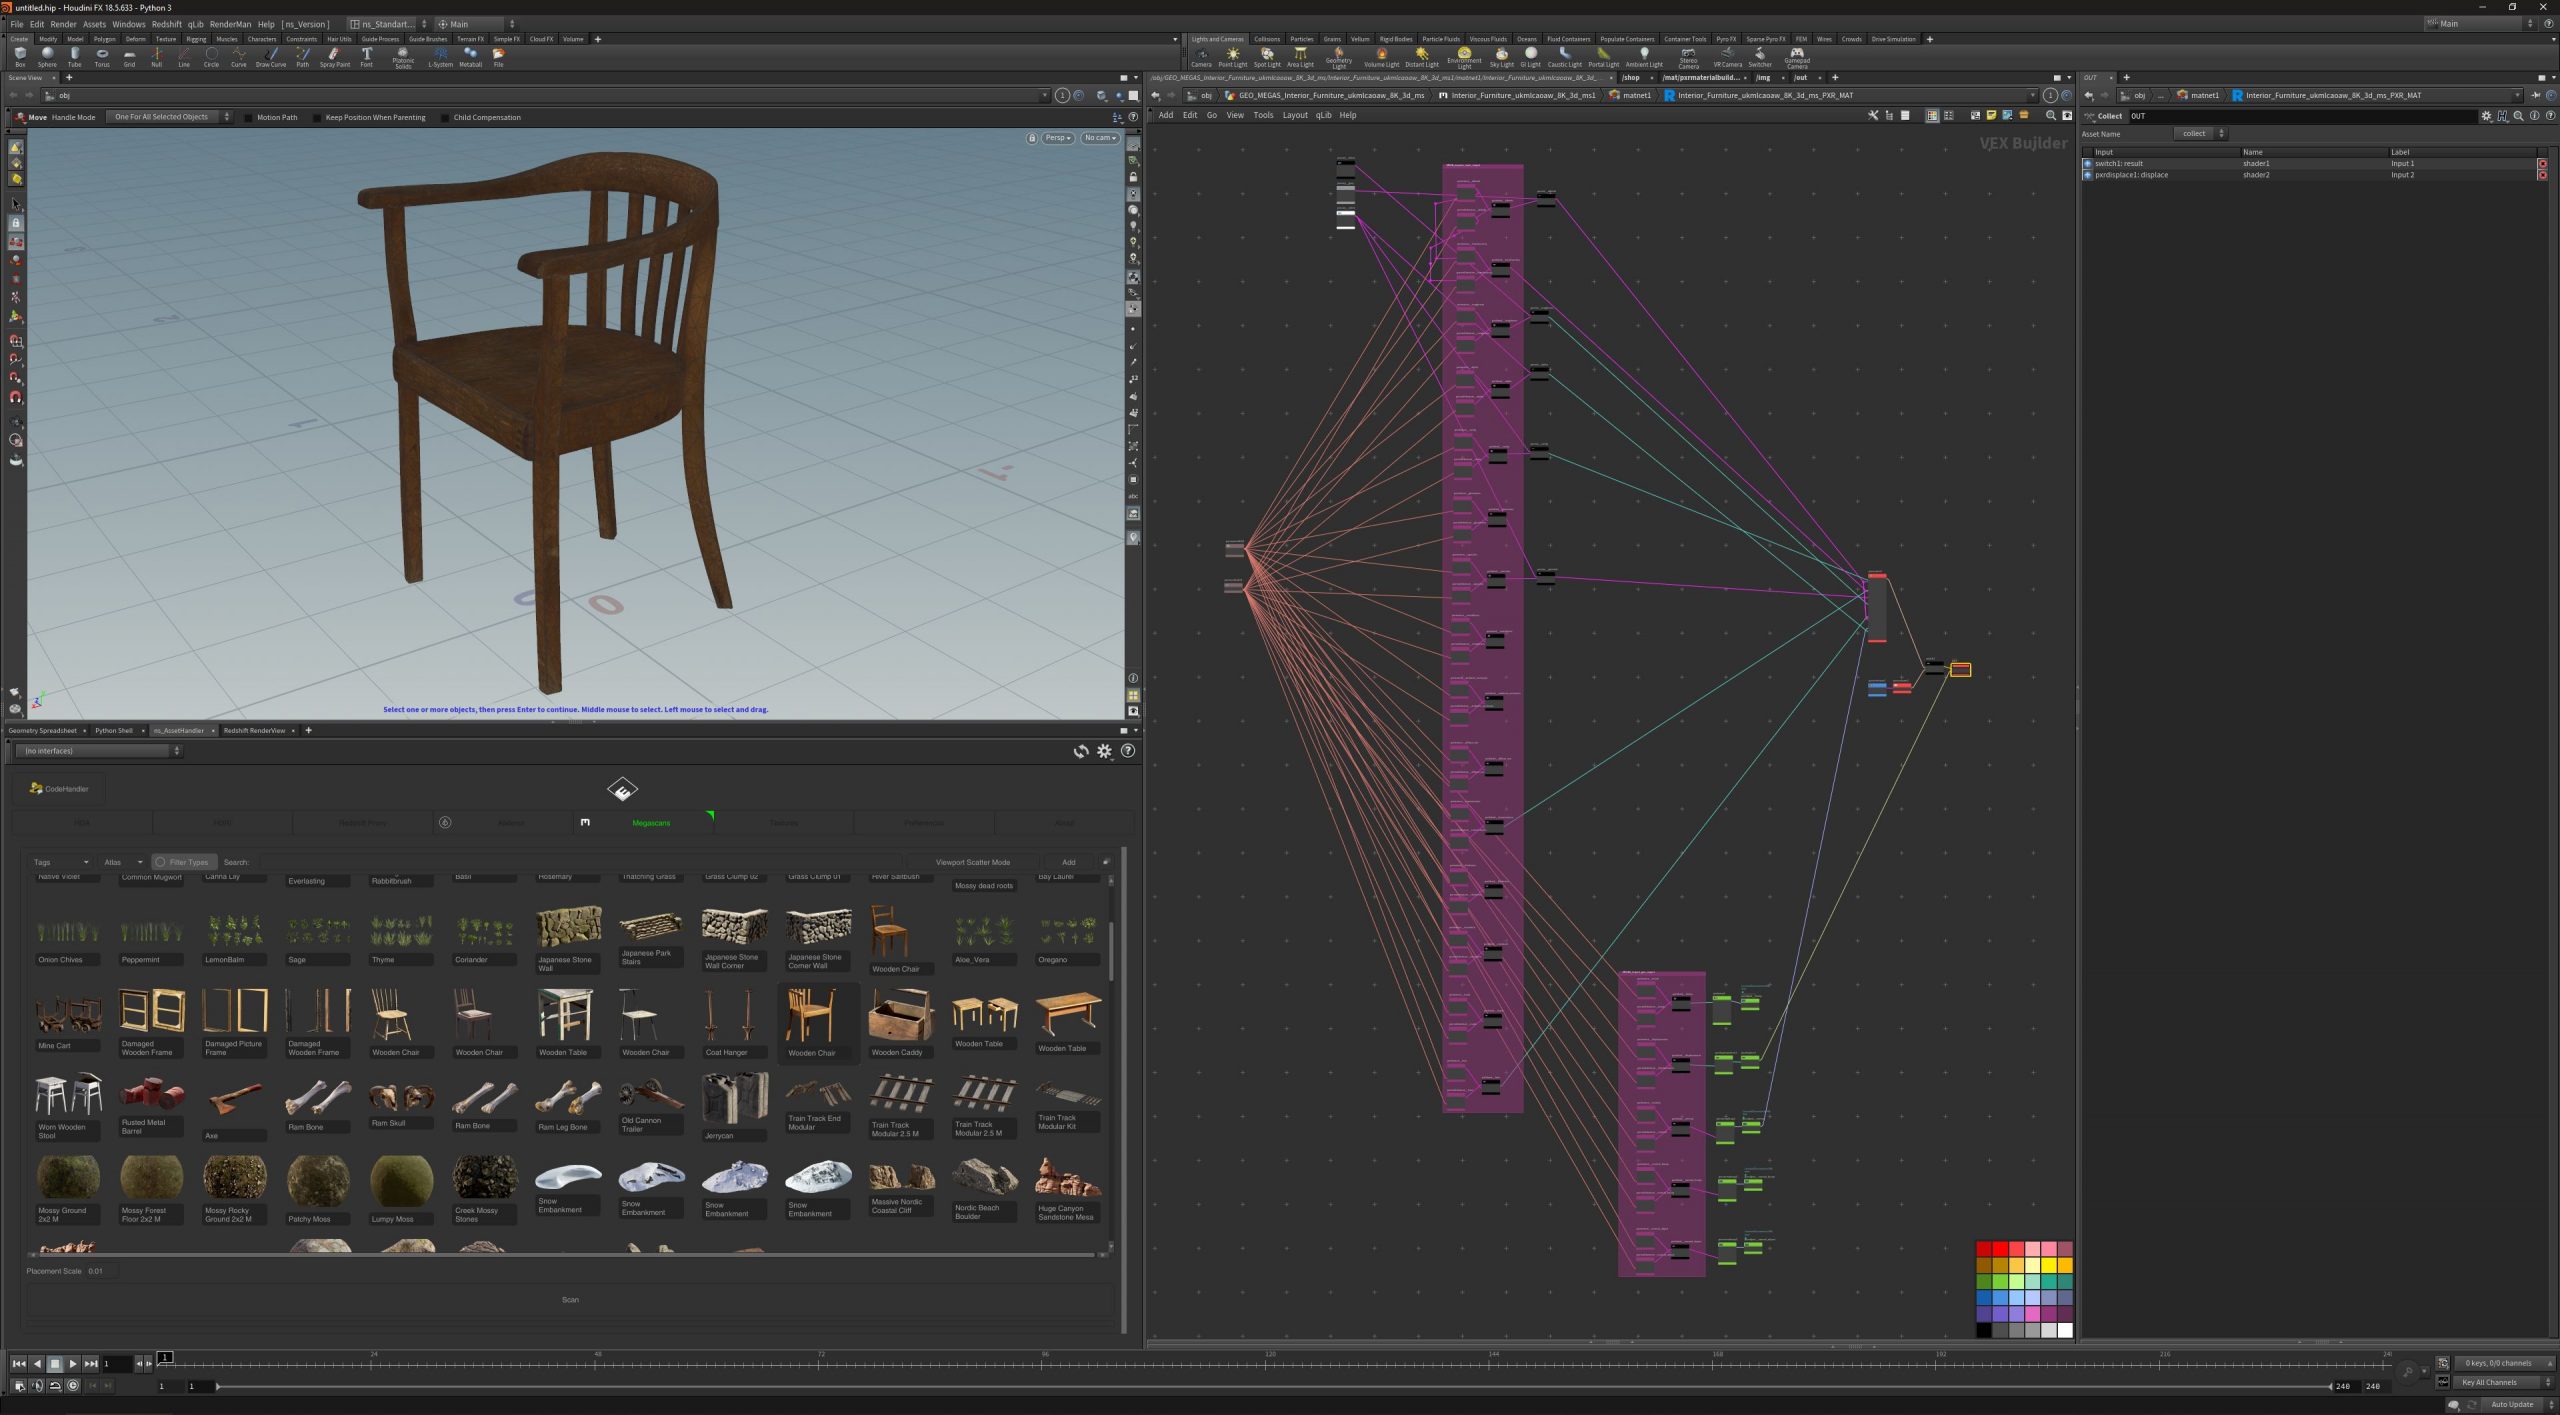2560x1415 pixels.
Task: Toggle Keep Position When Parenting
Action: [x=318, y=117]
